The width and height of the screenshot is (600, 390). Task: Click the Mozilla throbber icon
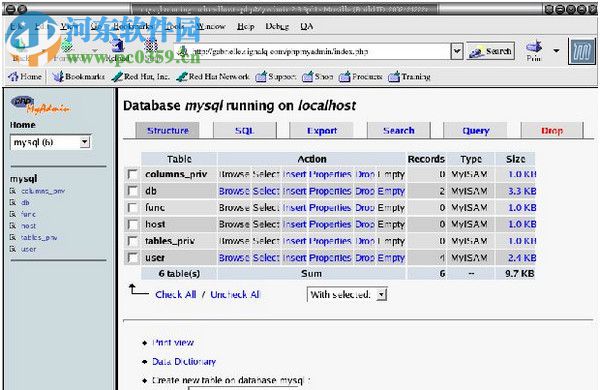click(x=582, y=51)
